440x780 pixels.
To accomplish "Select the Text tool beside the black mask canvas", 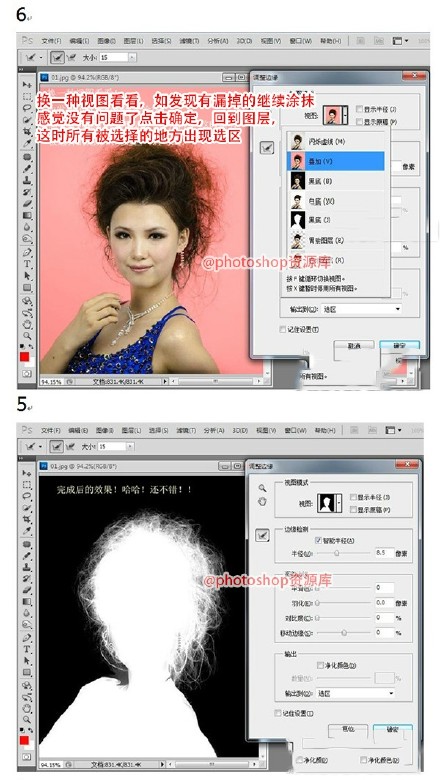I will [27, 649].
